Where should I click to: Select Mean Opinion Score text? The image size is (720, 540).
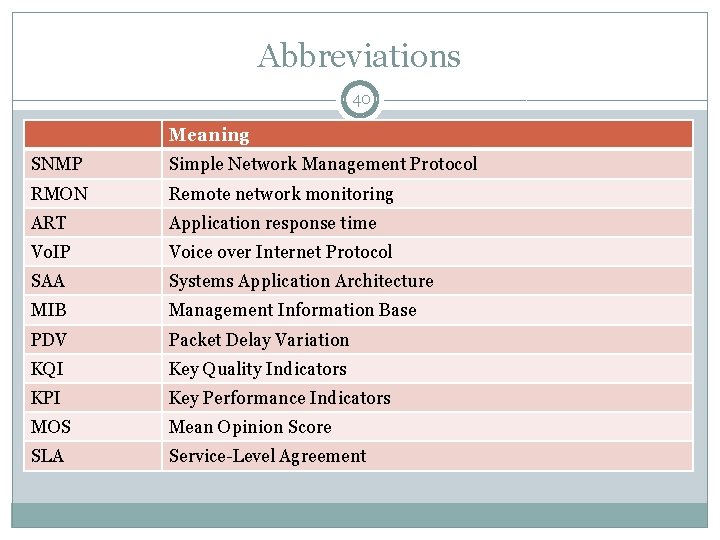click(x=250, y=427)
